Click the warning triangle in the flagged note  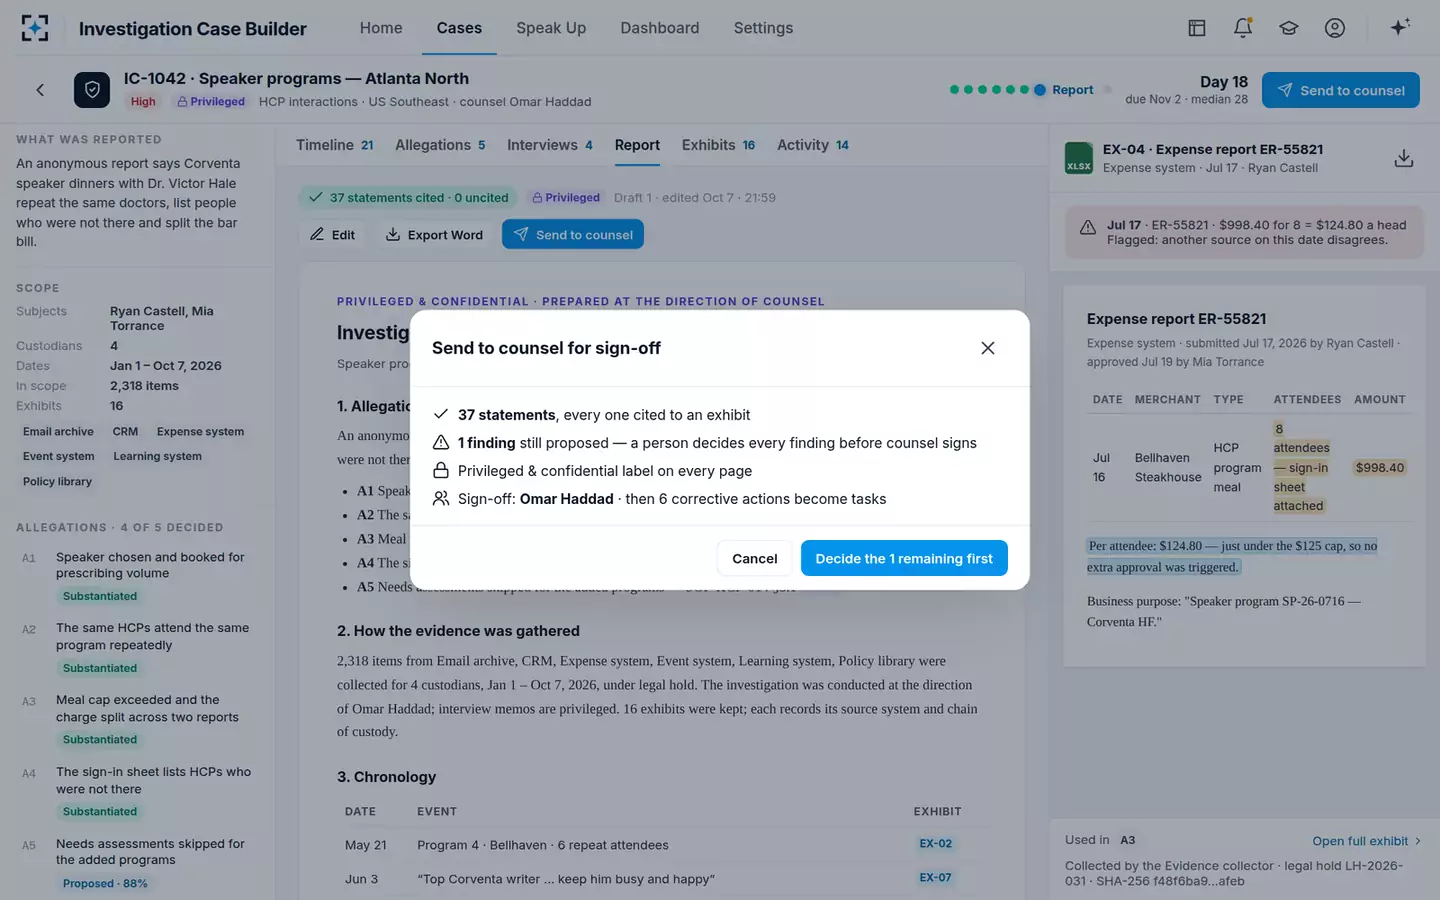[x=1088, y=228]
